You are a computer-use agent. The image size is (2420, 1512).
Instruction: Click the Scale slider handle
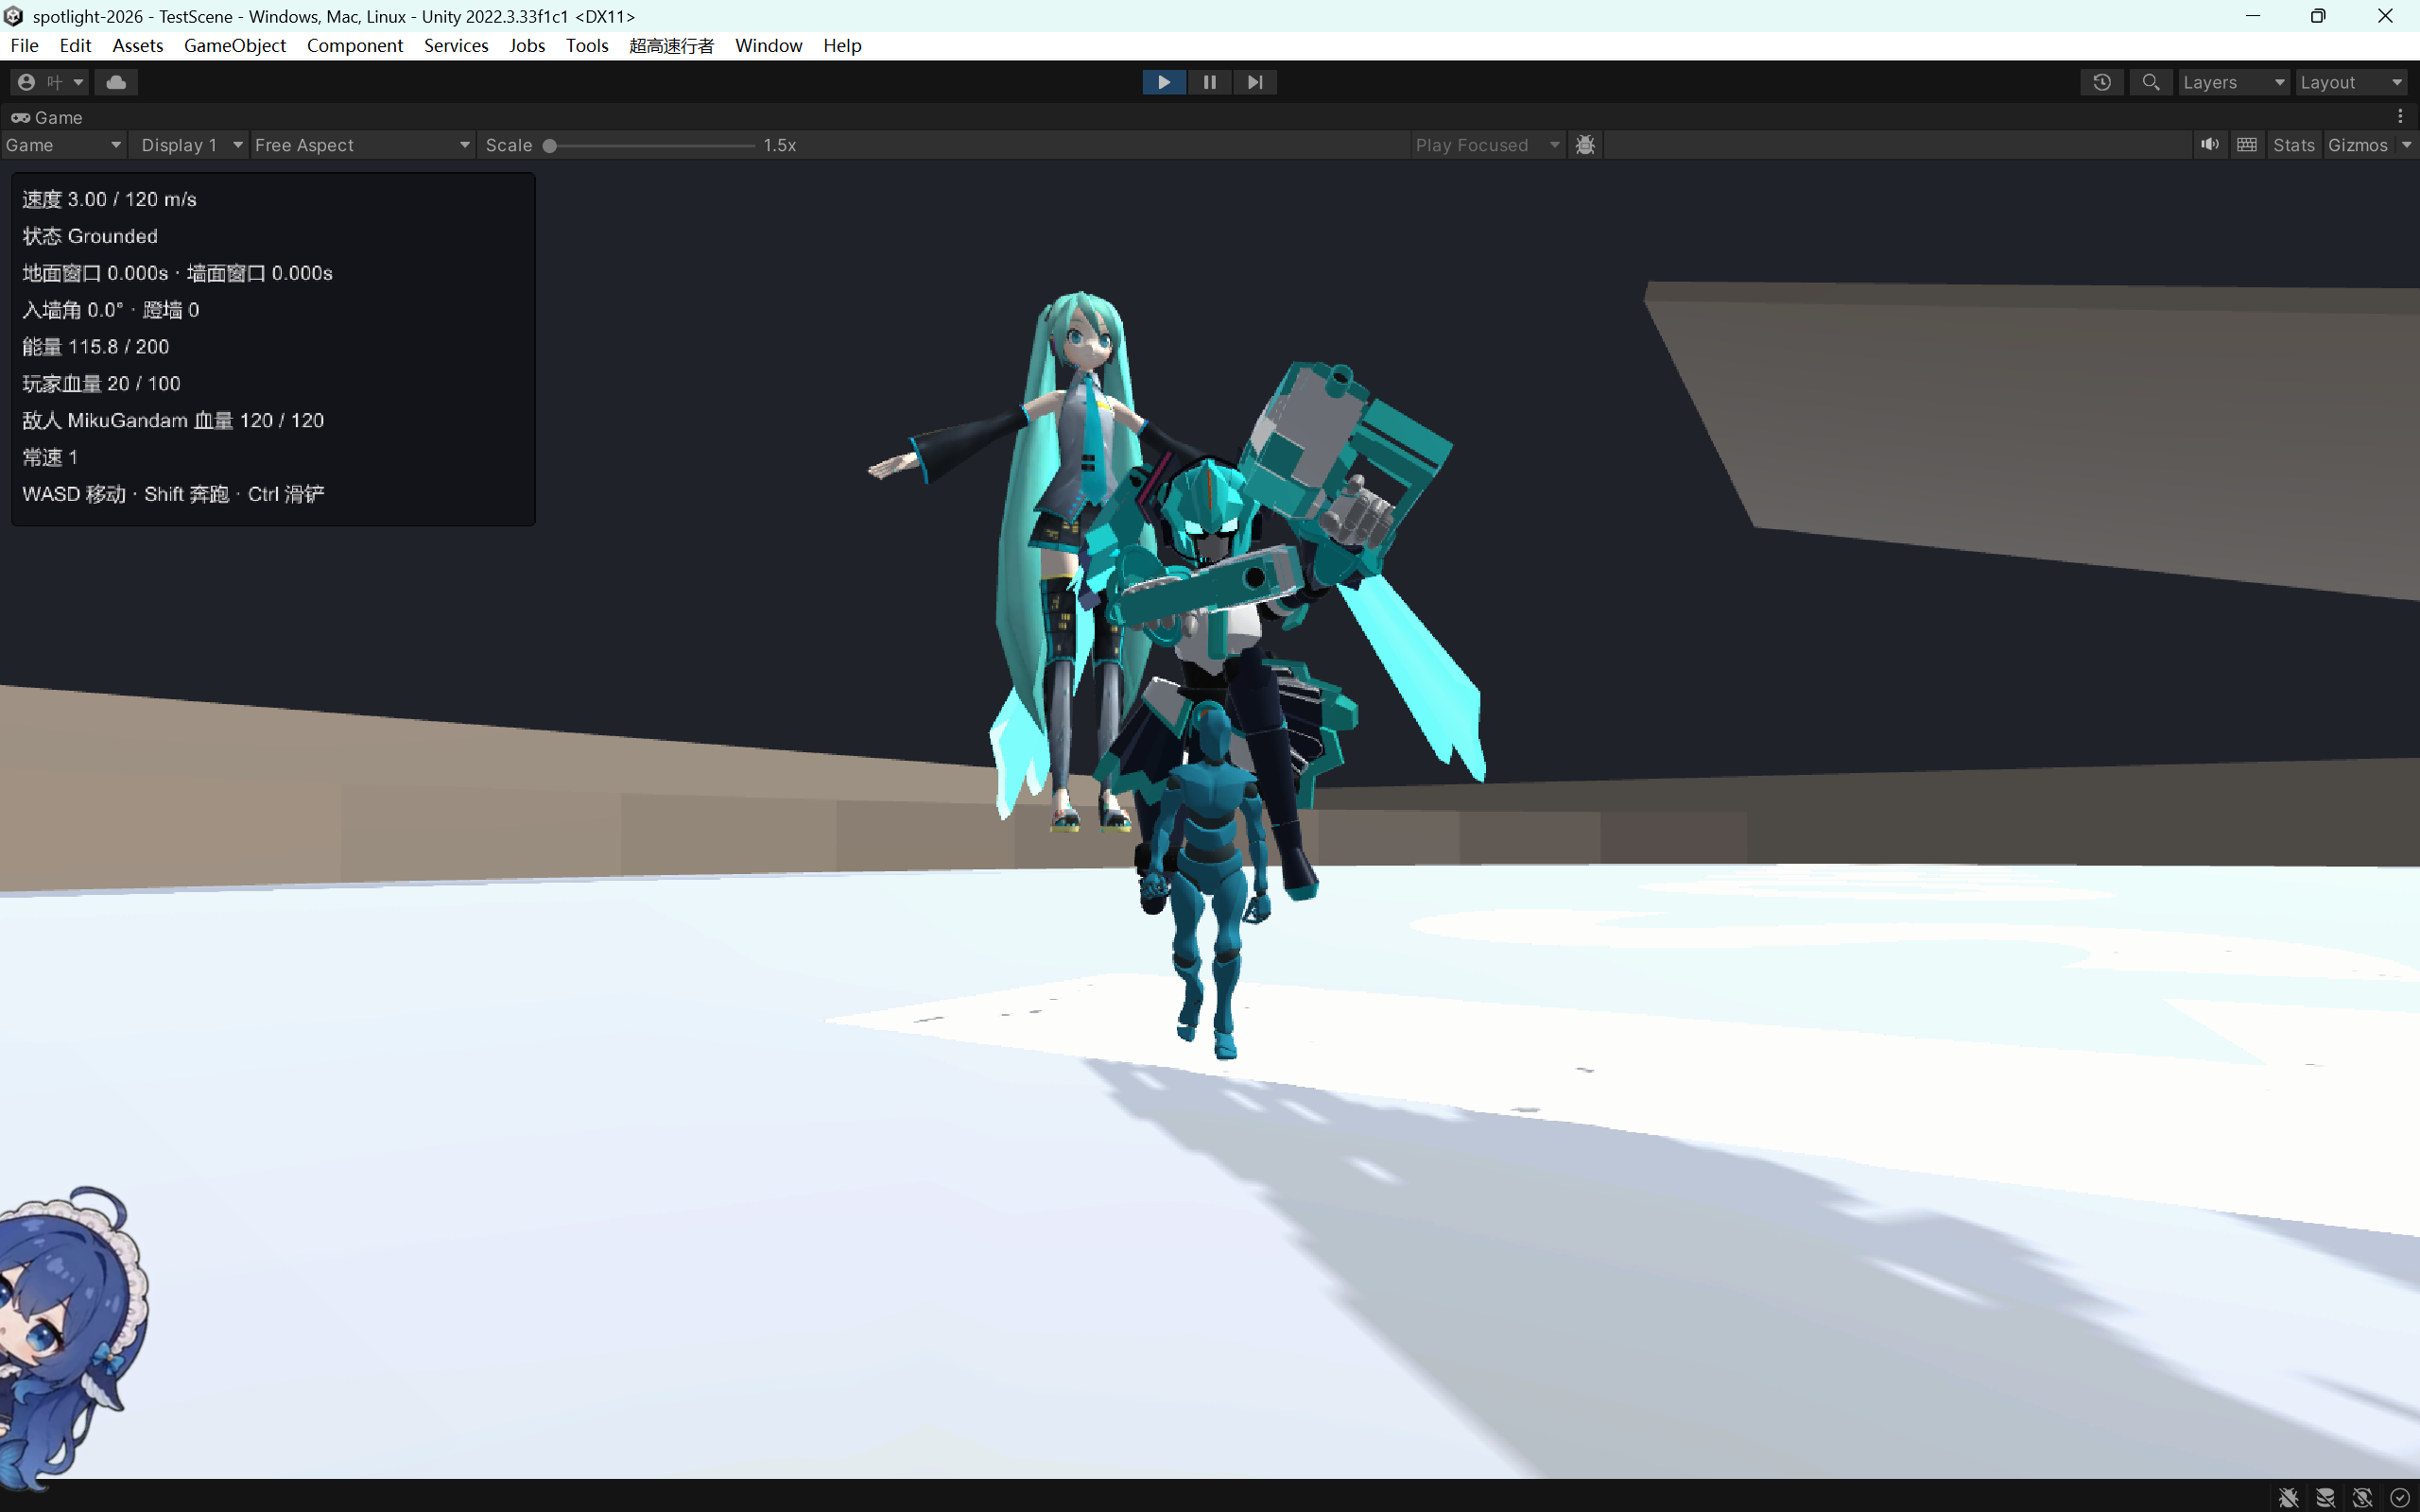click(549, 146)
